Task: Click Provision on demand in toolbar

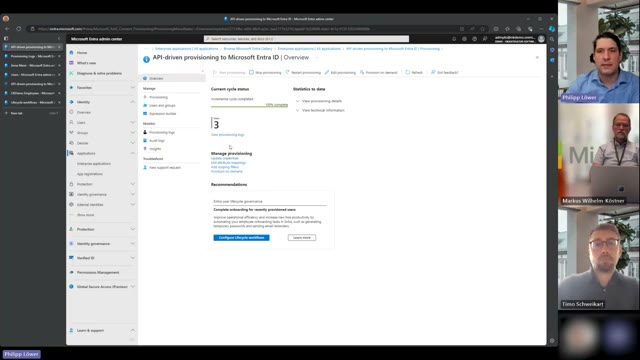Action: click(x=378, y=72)
